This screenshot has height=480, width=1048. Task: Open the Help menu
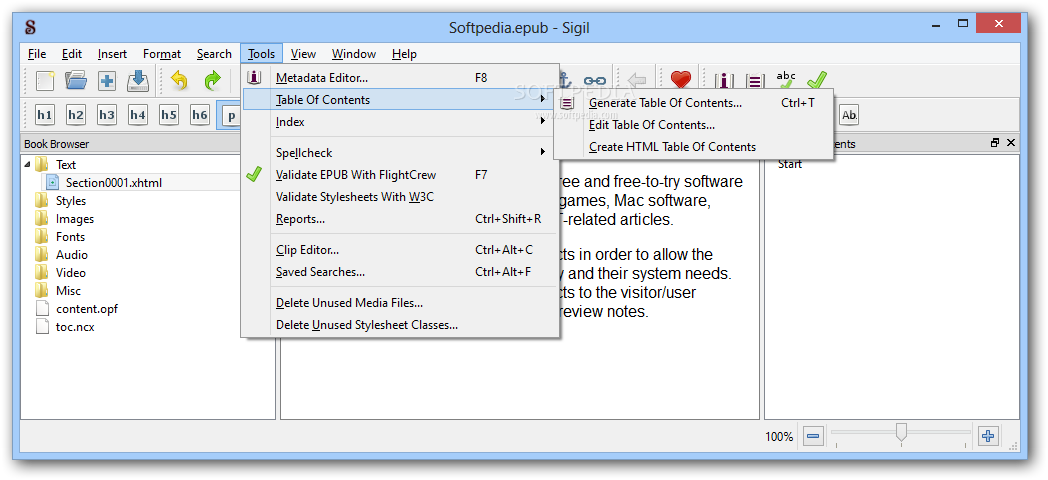click(404, 53)
